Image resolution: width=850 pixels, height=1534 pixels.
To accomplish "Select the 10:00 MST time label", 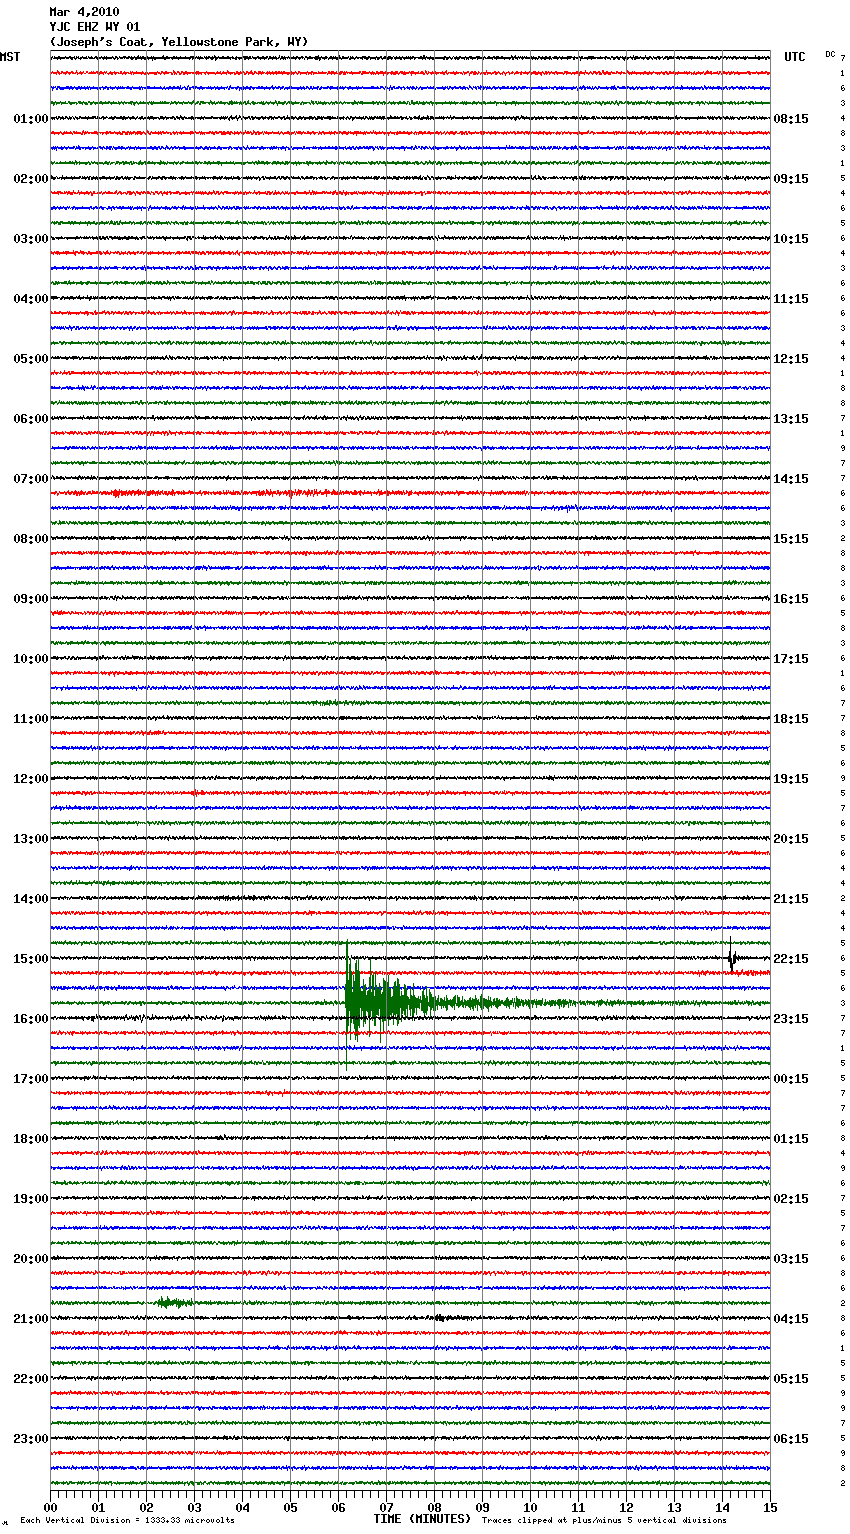I will click(x=31, y=659).
